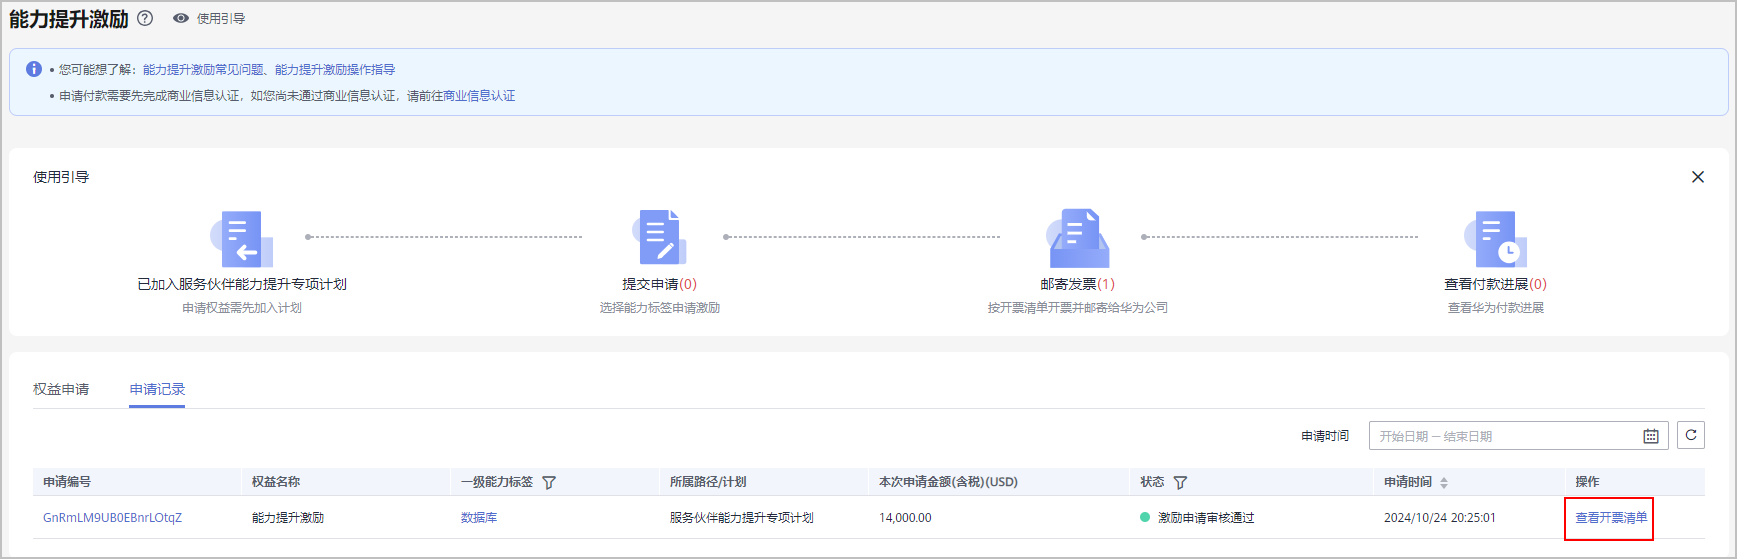Click the 已加入服务伙伴能力提升专项计划 step icon
The width and height of the screenshot is (1737, 559).
[241, 239]
